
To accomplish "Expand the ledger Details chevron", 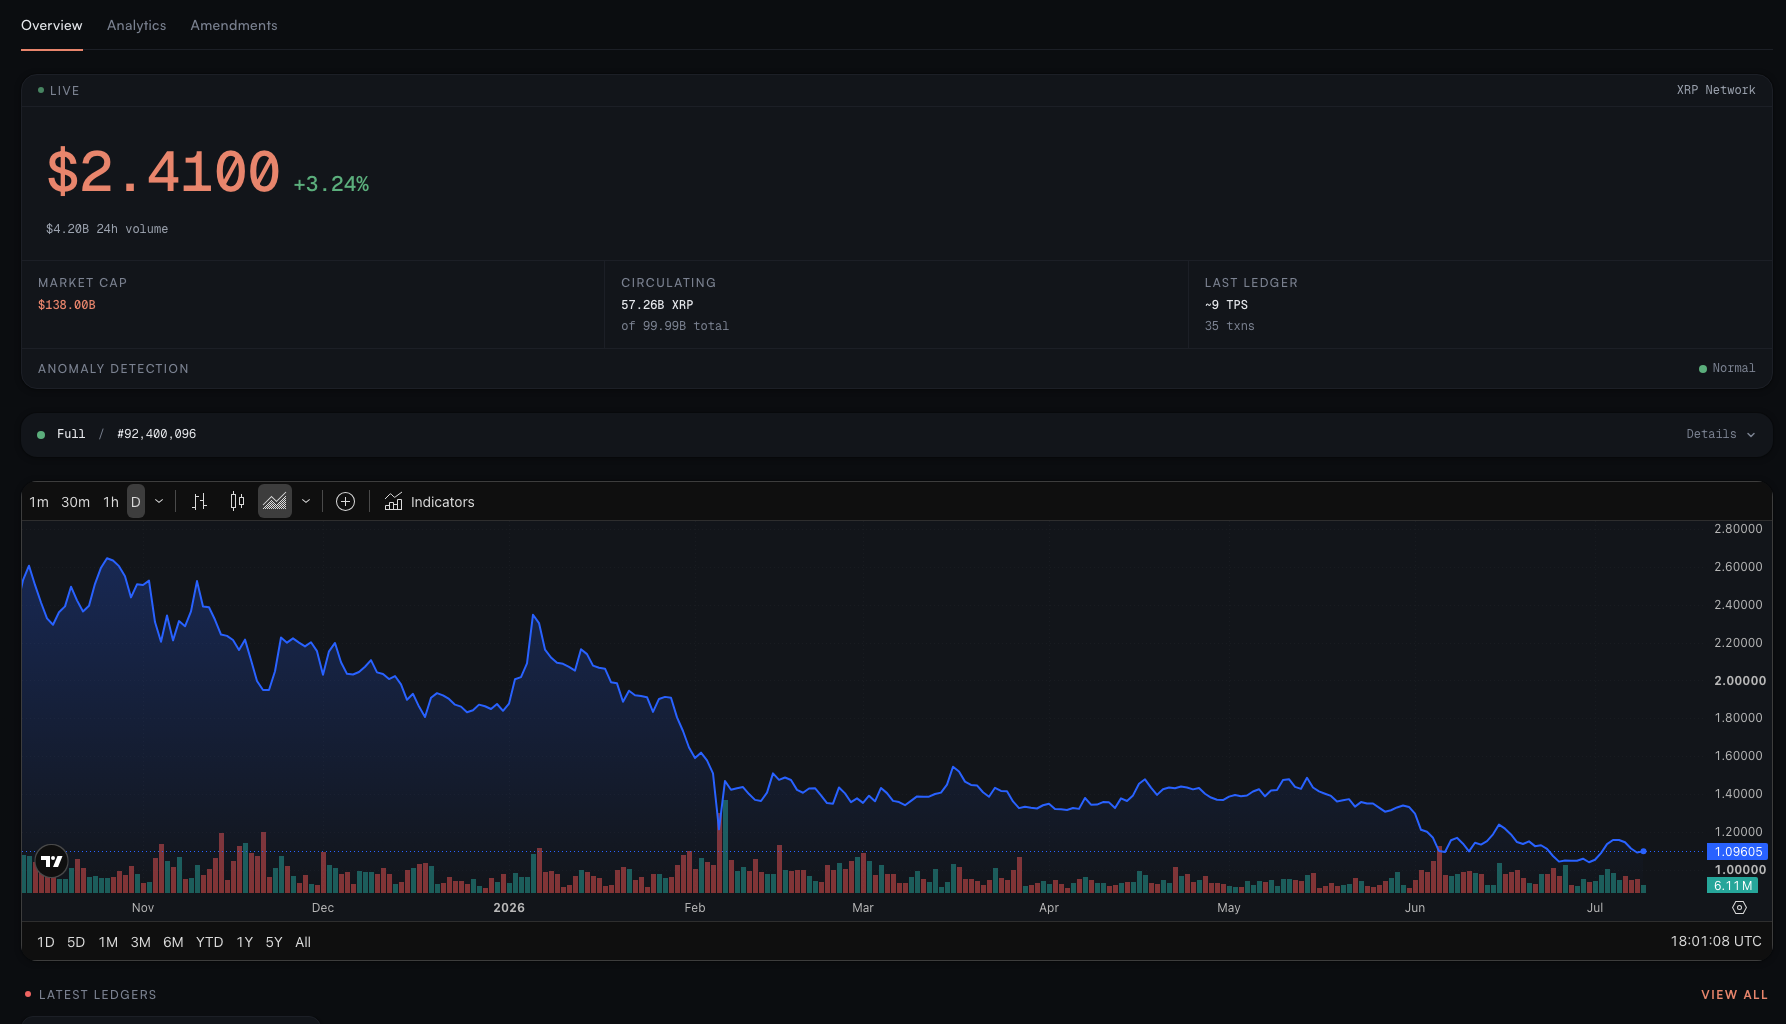I will [1750, 435].
